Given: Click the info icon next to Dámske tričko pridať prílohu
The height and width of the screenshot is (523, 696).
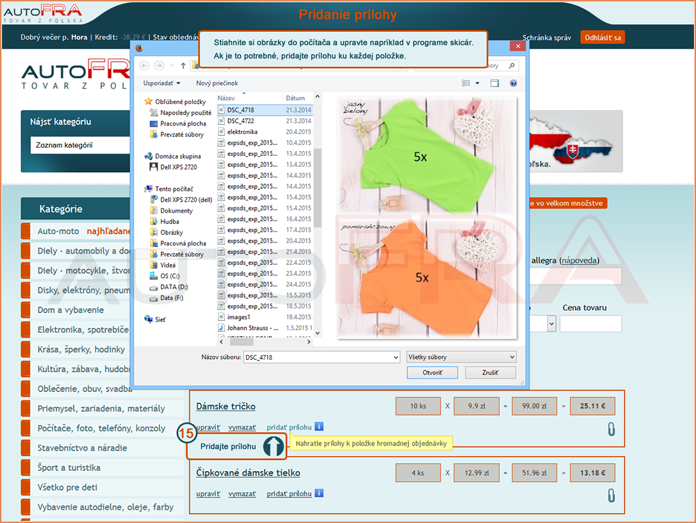Looking at the screenshot, I should [x=319, y=427].
